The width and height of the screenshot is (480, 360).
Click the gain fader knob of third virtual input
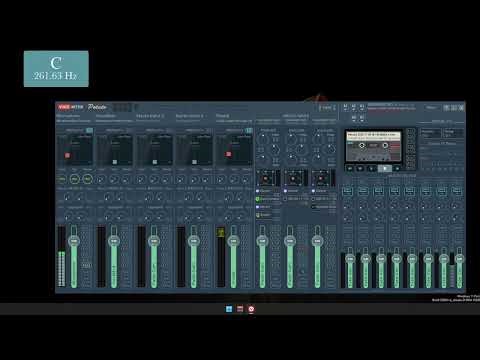317,241
